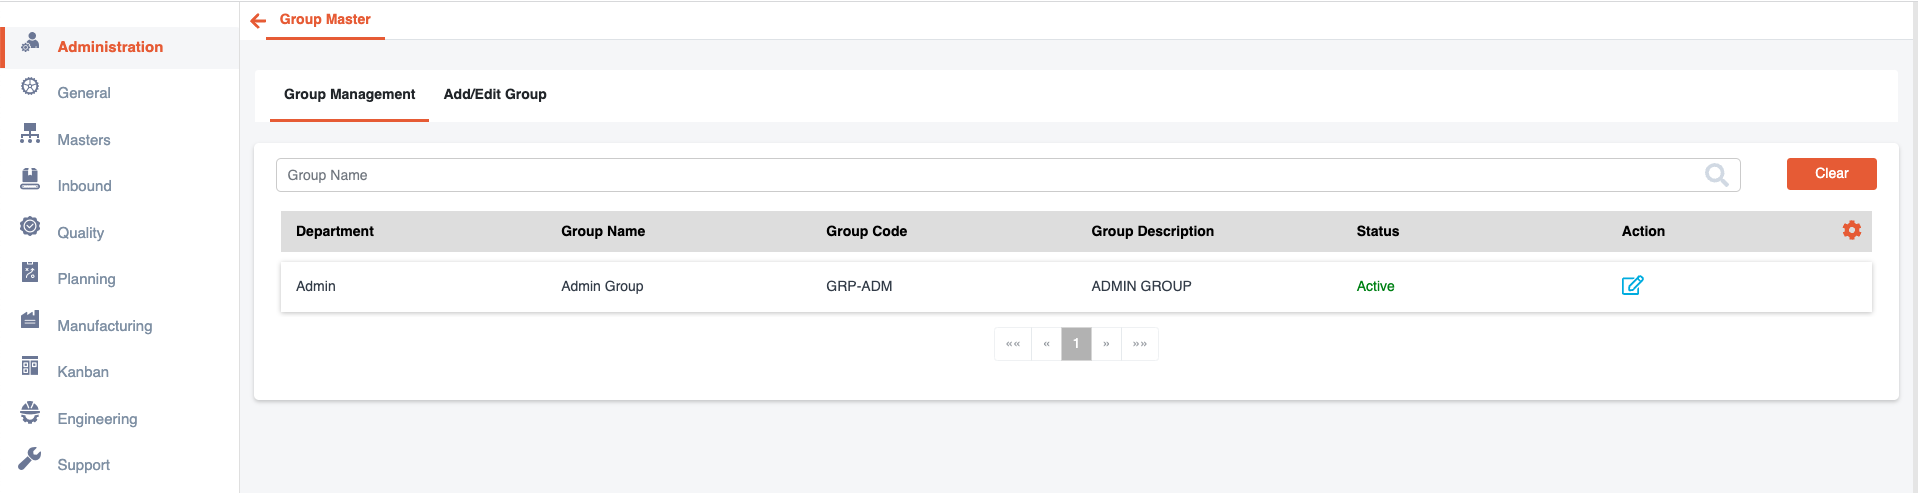Screen dimensions: 1918x493
Task: Expand the Inbound sidebar section
Action: point(84,186)
